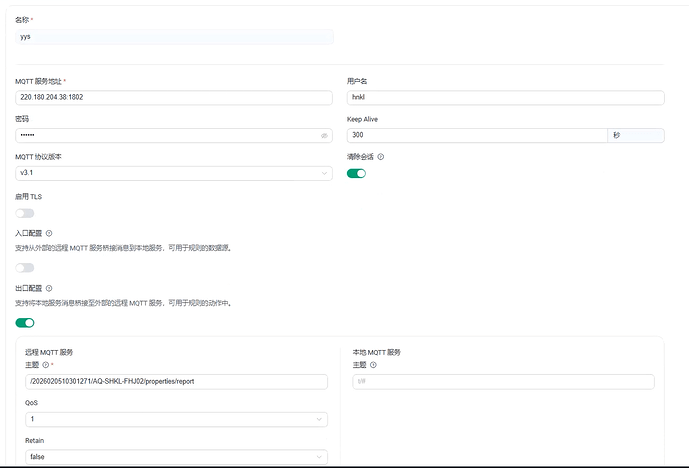The height and width of the screenshot is (468, 689).
Task: Click the remote MQTT 主题 topic field
Action: click(x=176, y=381)
